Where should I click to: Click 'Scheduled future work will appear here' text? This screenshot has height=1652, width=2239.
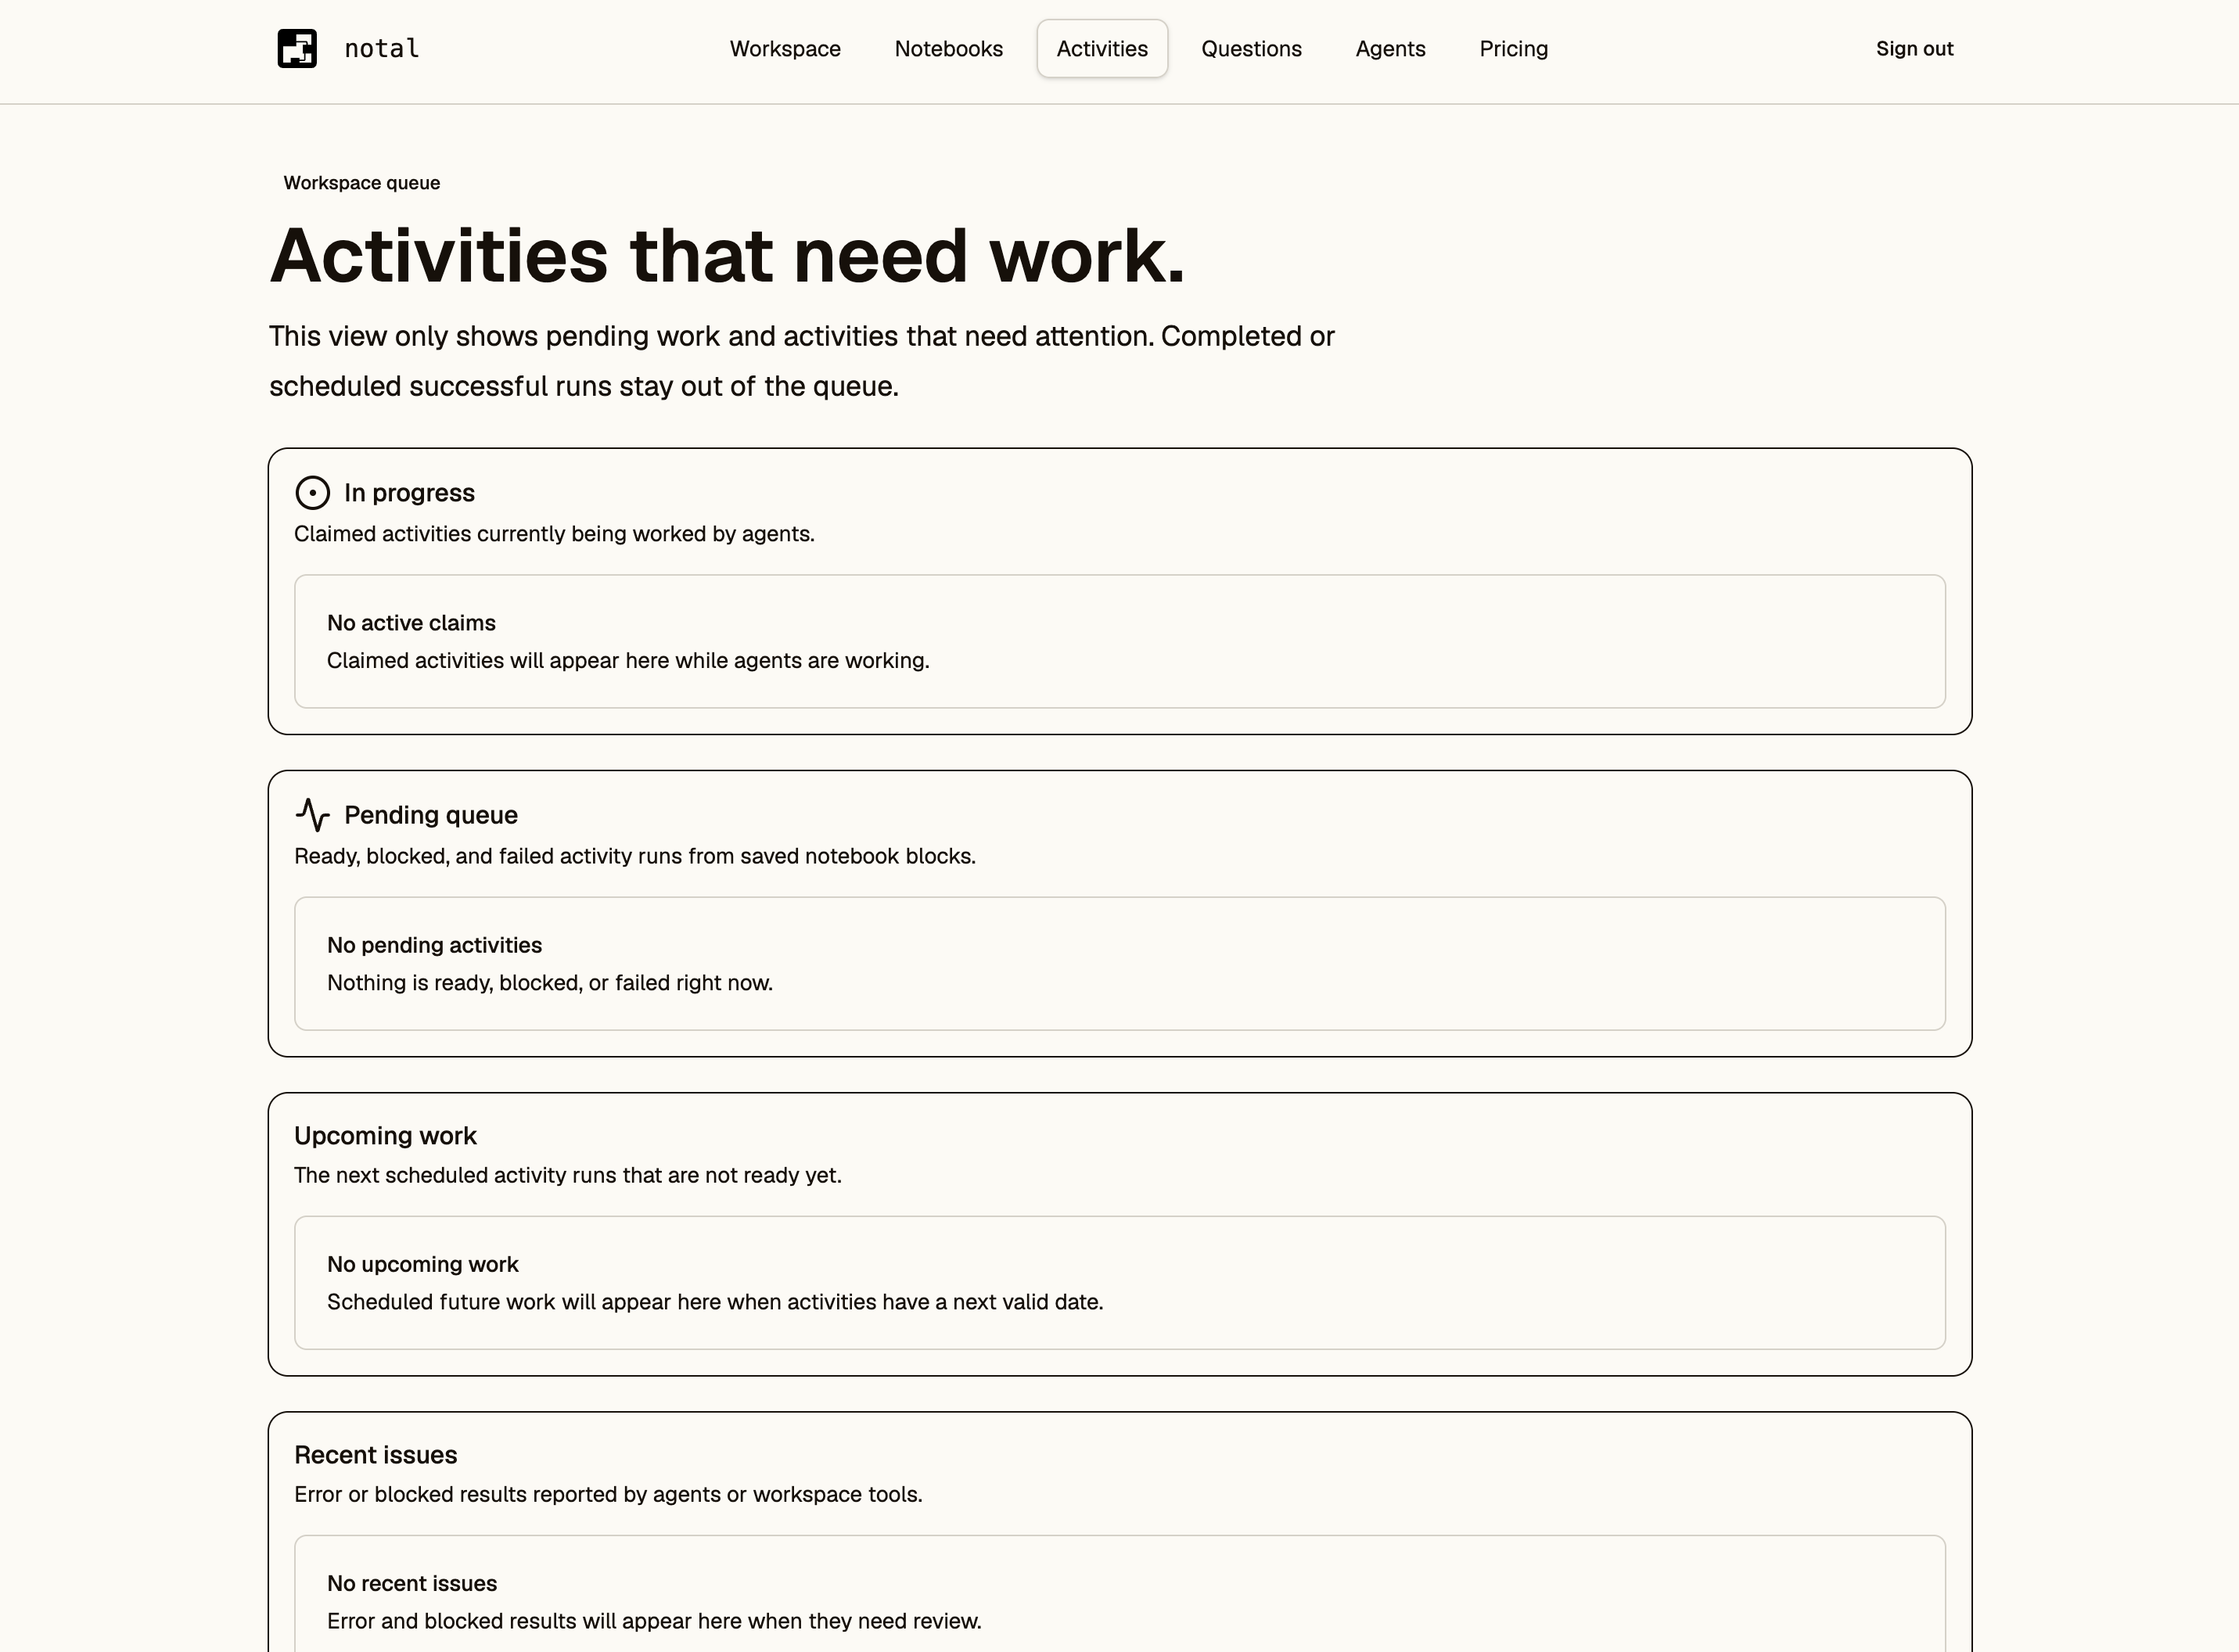point(714,1302)
